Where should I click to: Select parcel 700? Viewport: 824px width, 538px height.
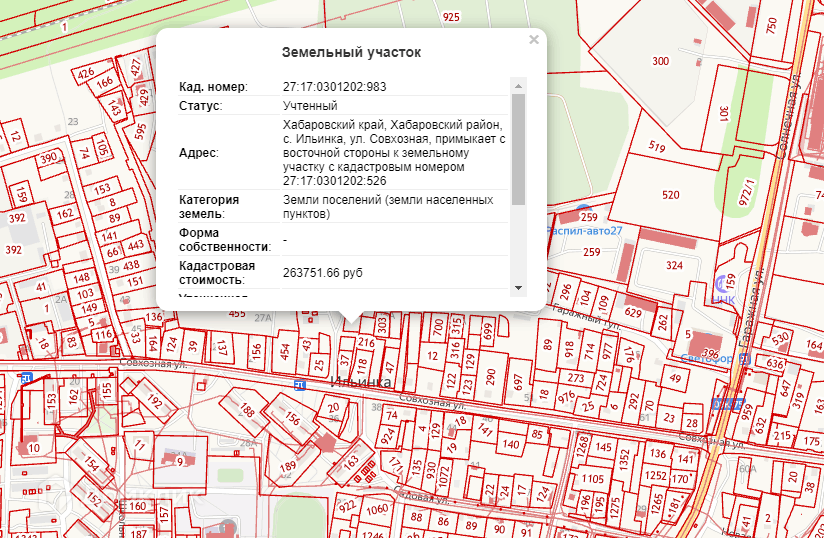pos(438,328)
